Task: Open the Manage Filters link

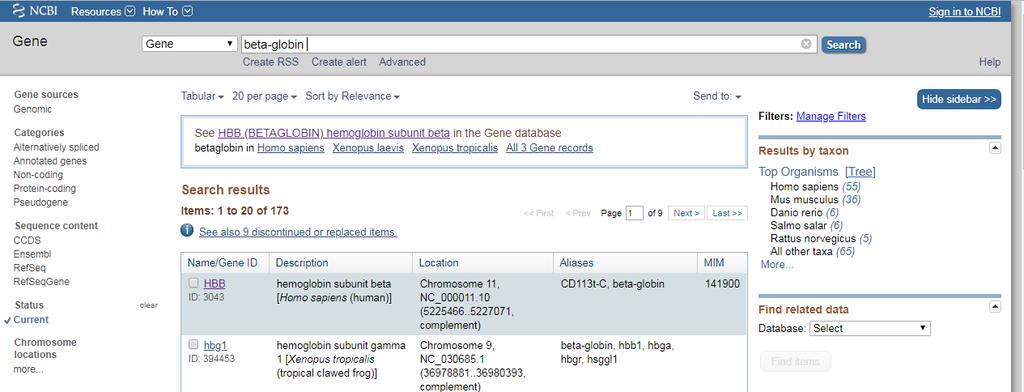Action: point(831,116)
